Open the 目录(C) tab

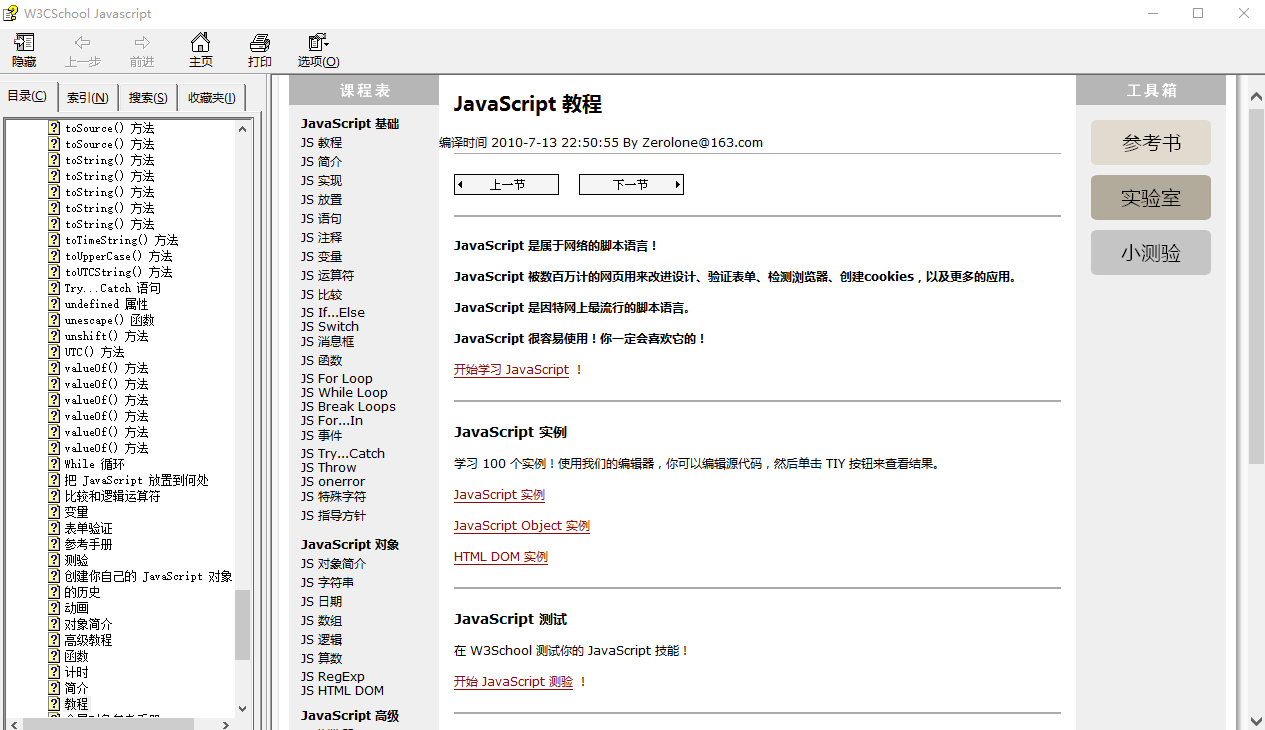pyautogui.click(x=28, y=95)
